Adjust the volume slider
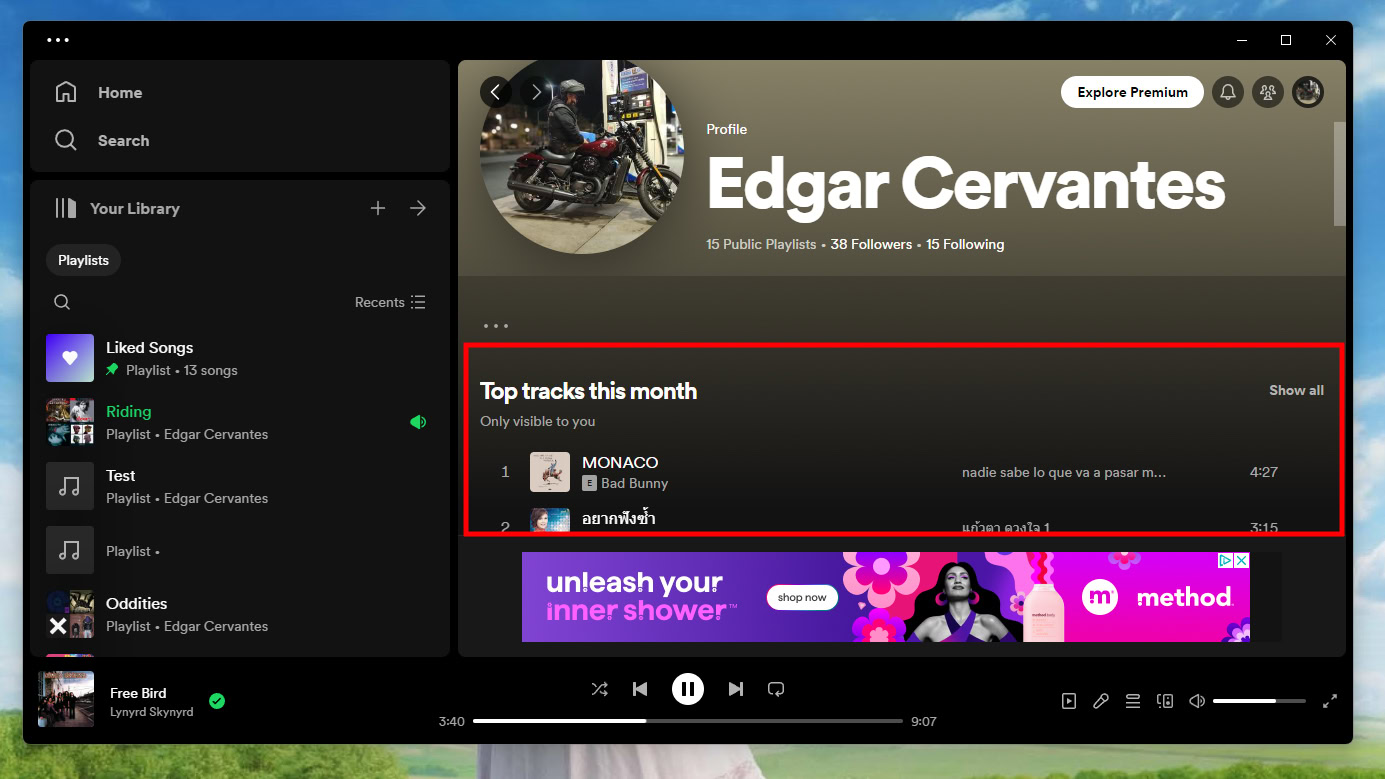 1259,701
